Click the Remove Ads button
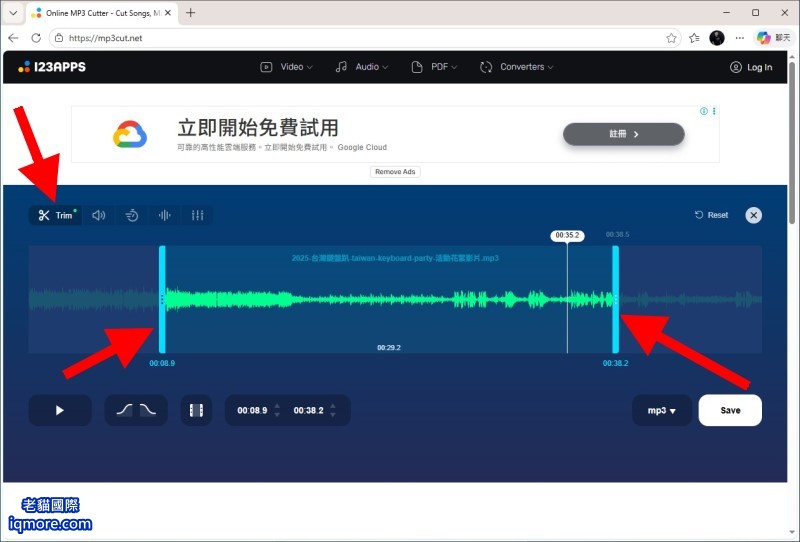The width and height of the screenshot is (800, 542). tap(395, 172)
